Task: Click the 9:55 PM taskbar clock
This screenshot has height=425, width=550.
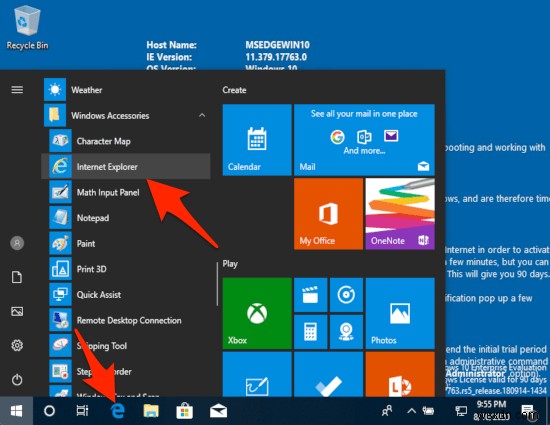Action: pyautogui.click(x=491, y=410)
